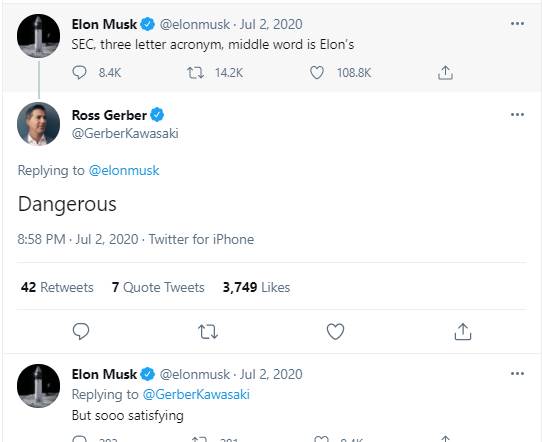
Task: Open more options menu on Ross Gerber's tweet
Action: pos(517,114)
